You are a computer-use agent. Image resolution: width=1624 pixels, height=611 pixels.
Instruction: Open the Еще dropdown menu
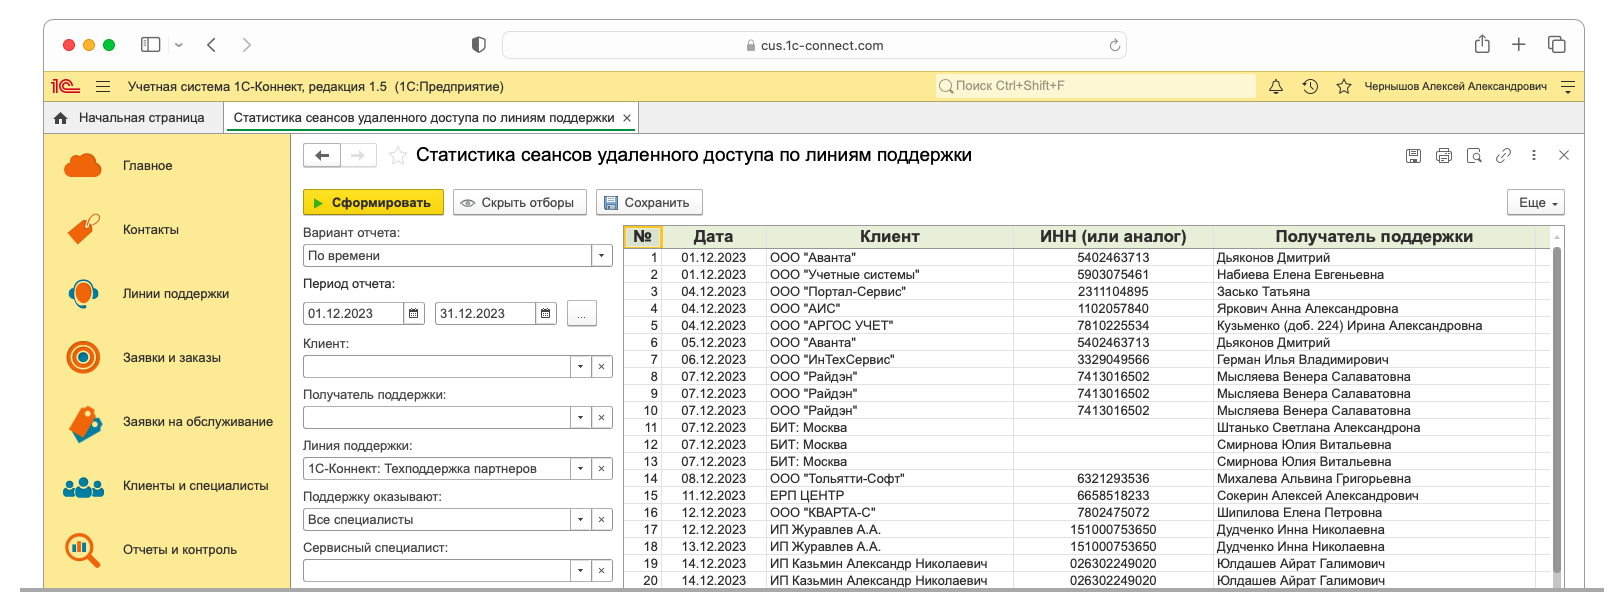pos(1535,203)
